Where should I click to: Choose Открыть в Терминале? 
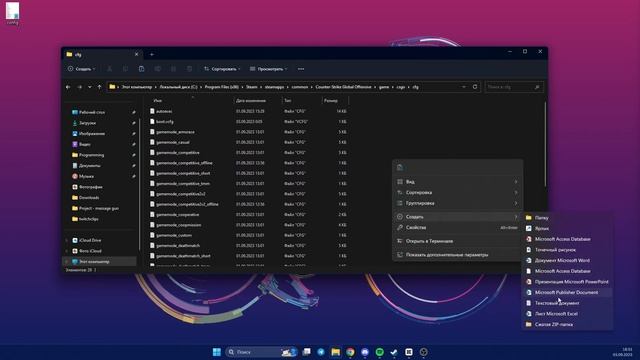click(x=458, y=241)
